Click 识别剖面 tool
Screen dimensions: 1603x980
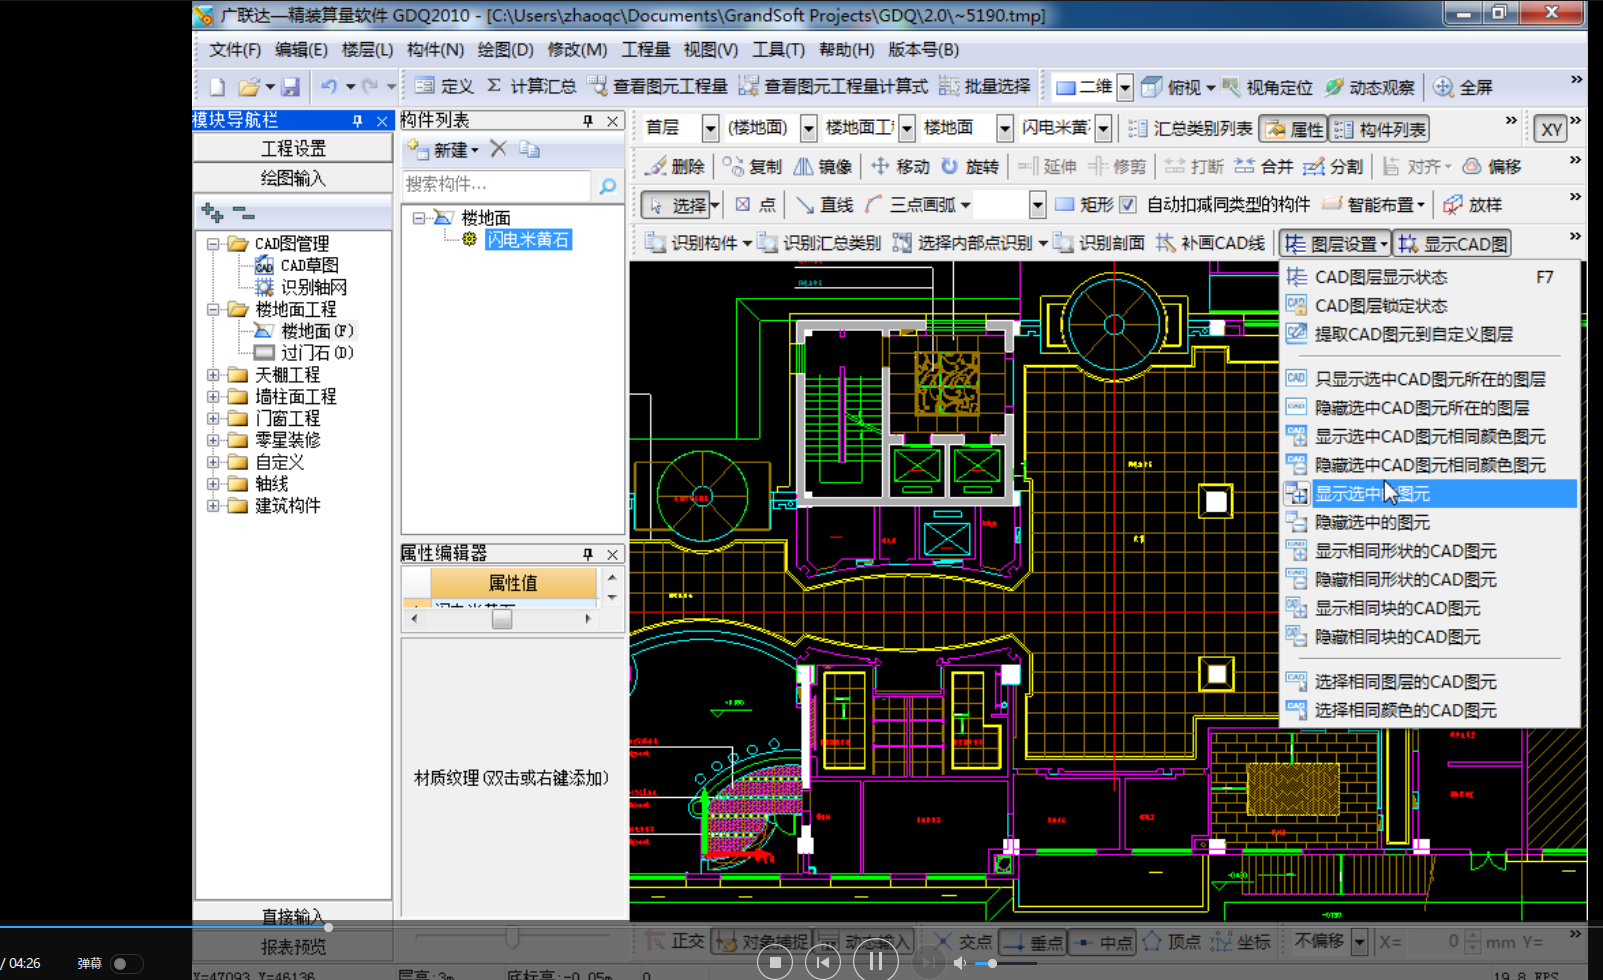tap(1099, 243)
